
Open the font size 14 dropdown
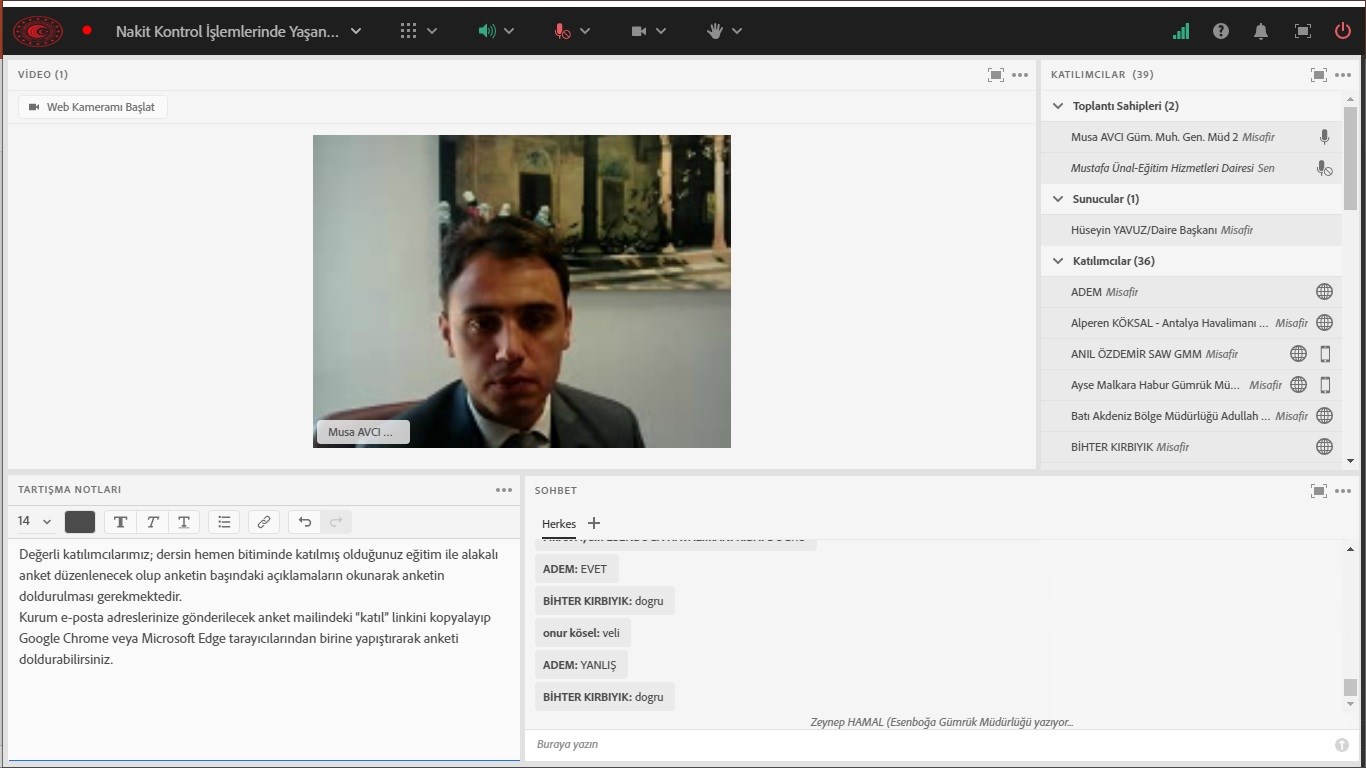tap(34, 521)
